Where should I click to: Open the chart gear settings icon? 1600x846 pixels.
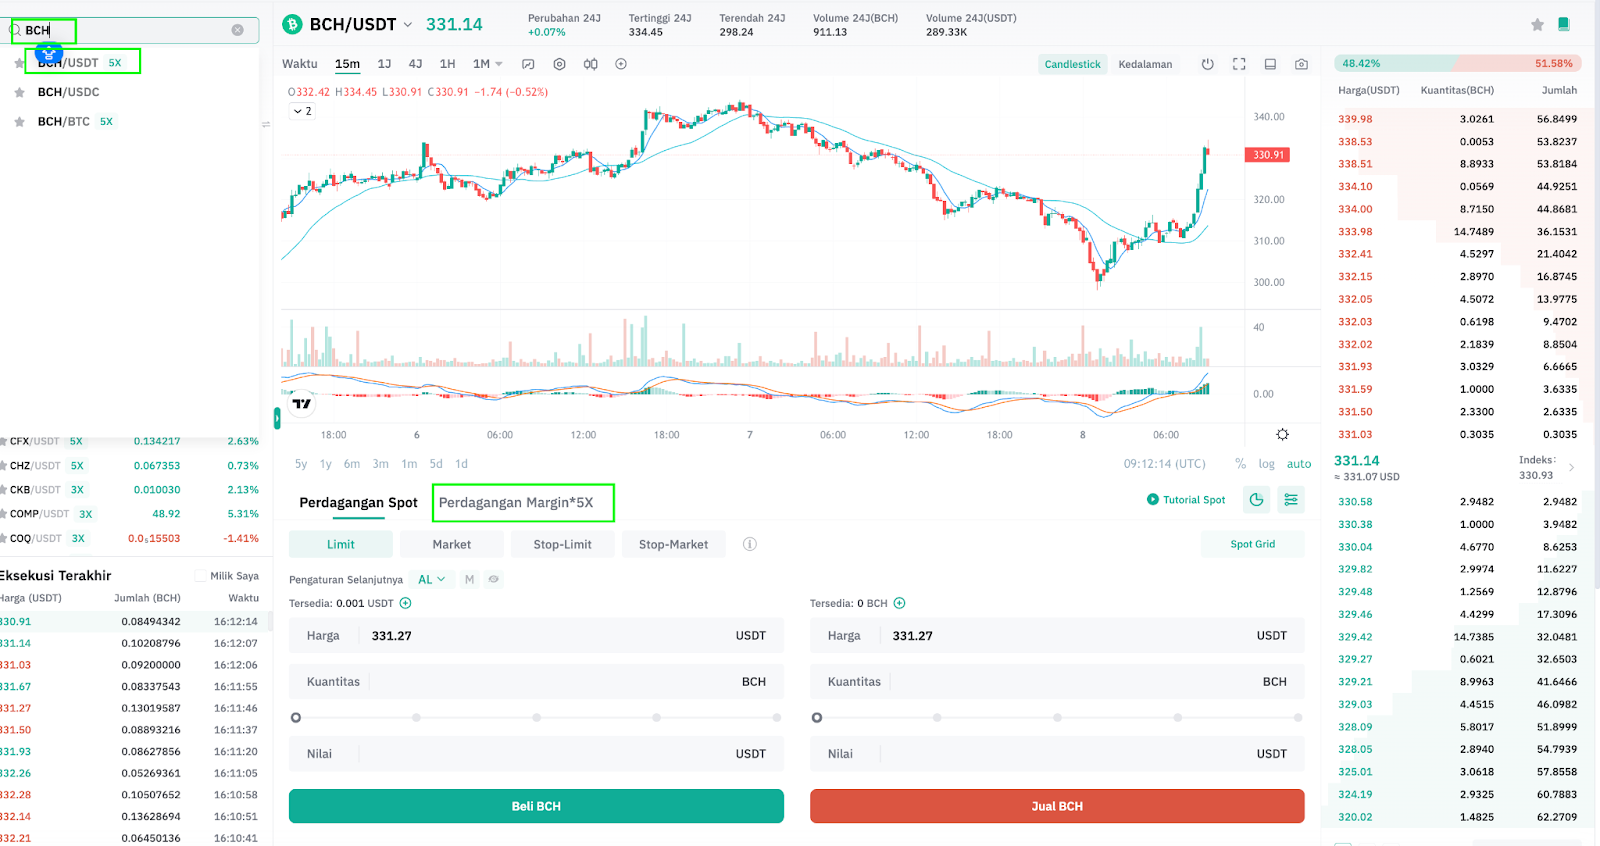pos(1282,434)
